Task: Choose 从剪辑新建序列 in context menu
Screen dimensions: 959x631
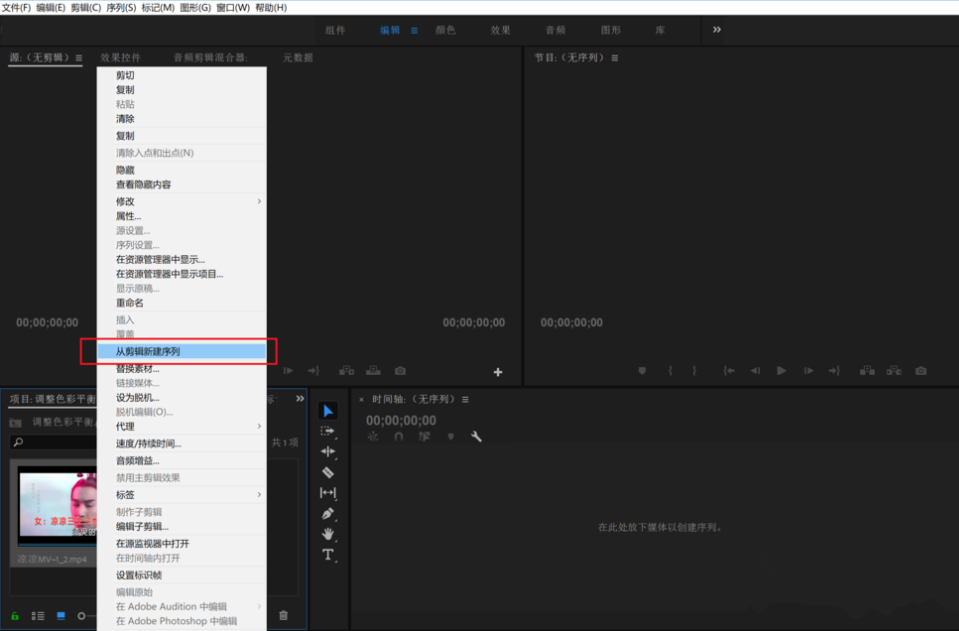Action: click(180, 352)
